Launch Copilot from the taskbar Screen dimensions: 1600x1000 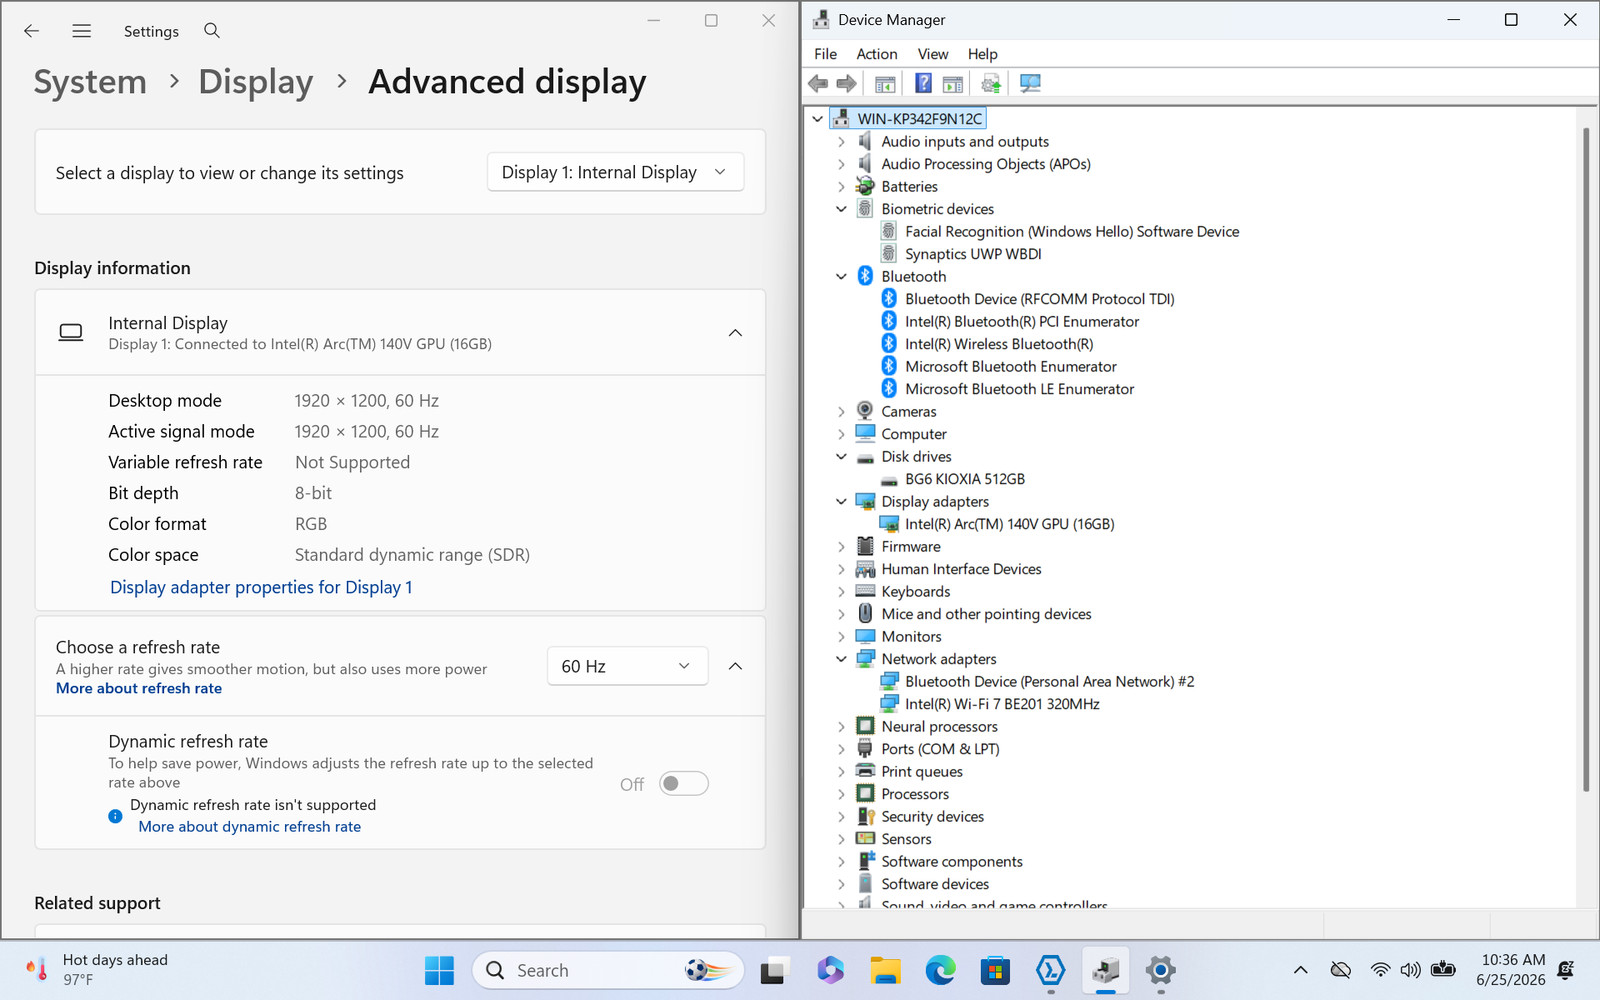[830, 970]
